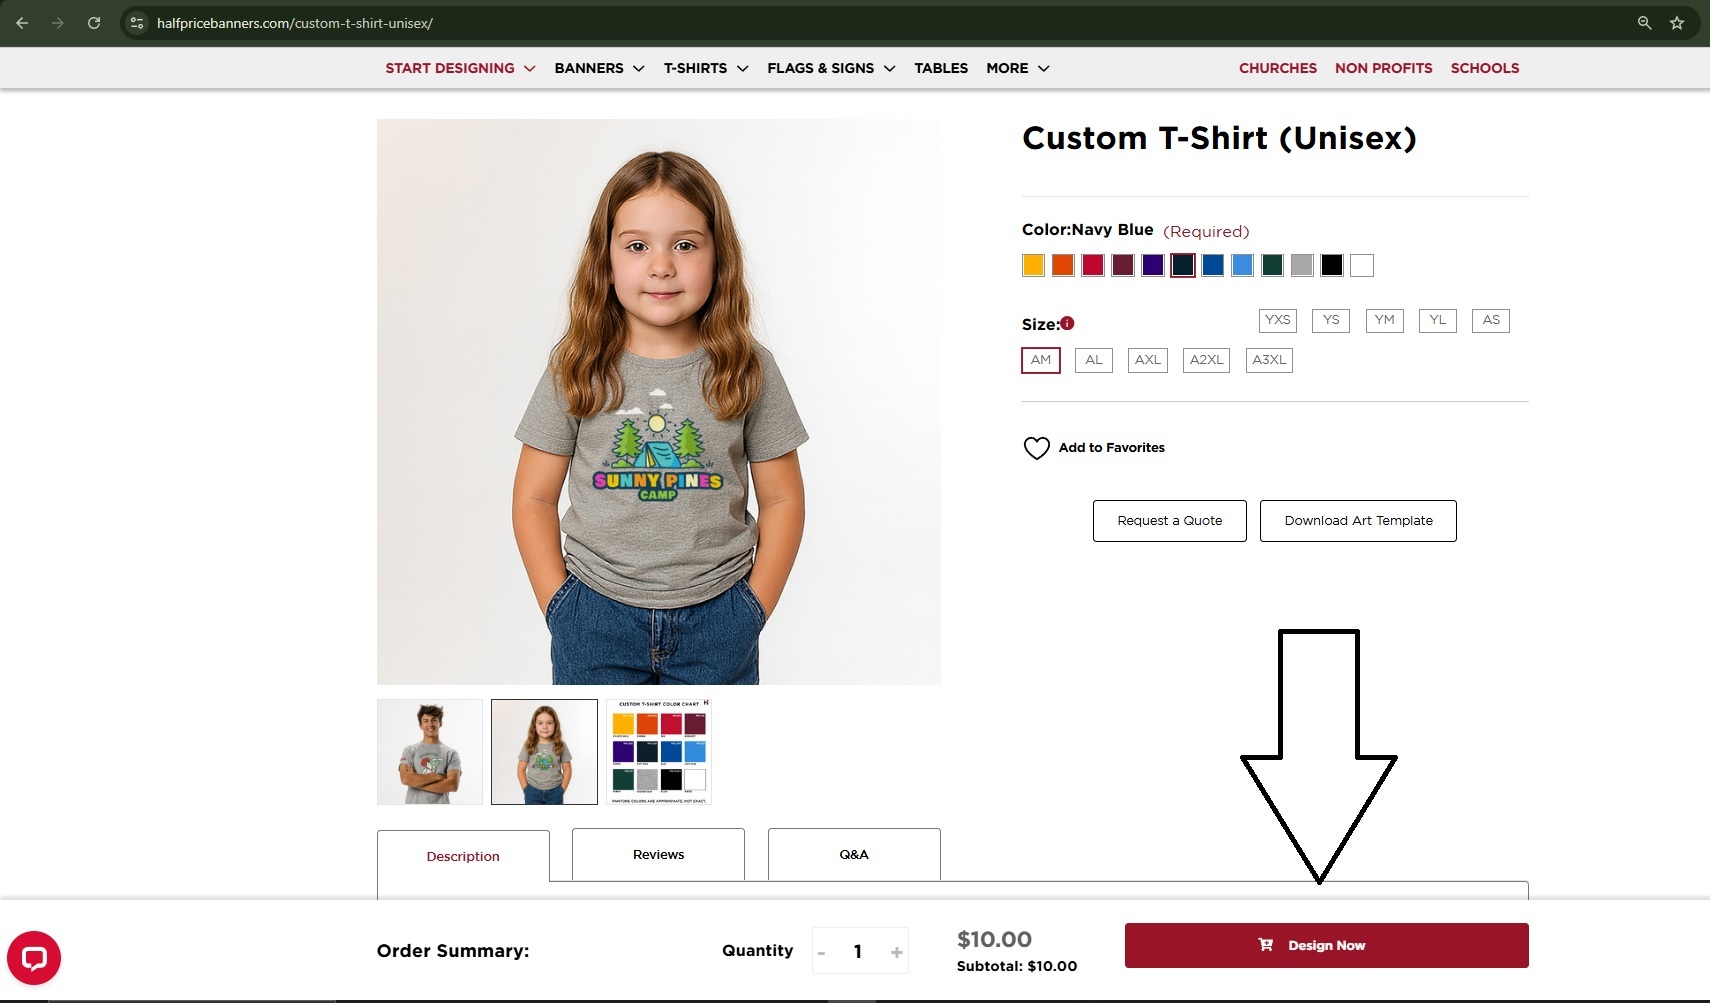
Task: Click the browser zoom magnifier icon
Action: (x=1644, y=23)
